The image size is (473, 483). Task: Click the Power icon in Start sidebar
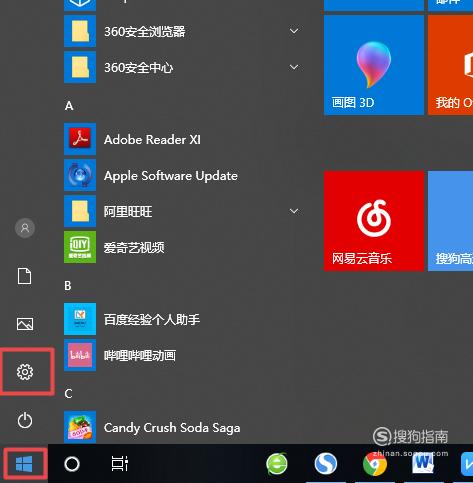tap(25, 420)
